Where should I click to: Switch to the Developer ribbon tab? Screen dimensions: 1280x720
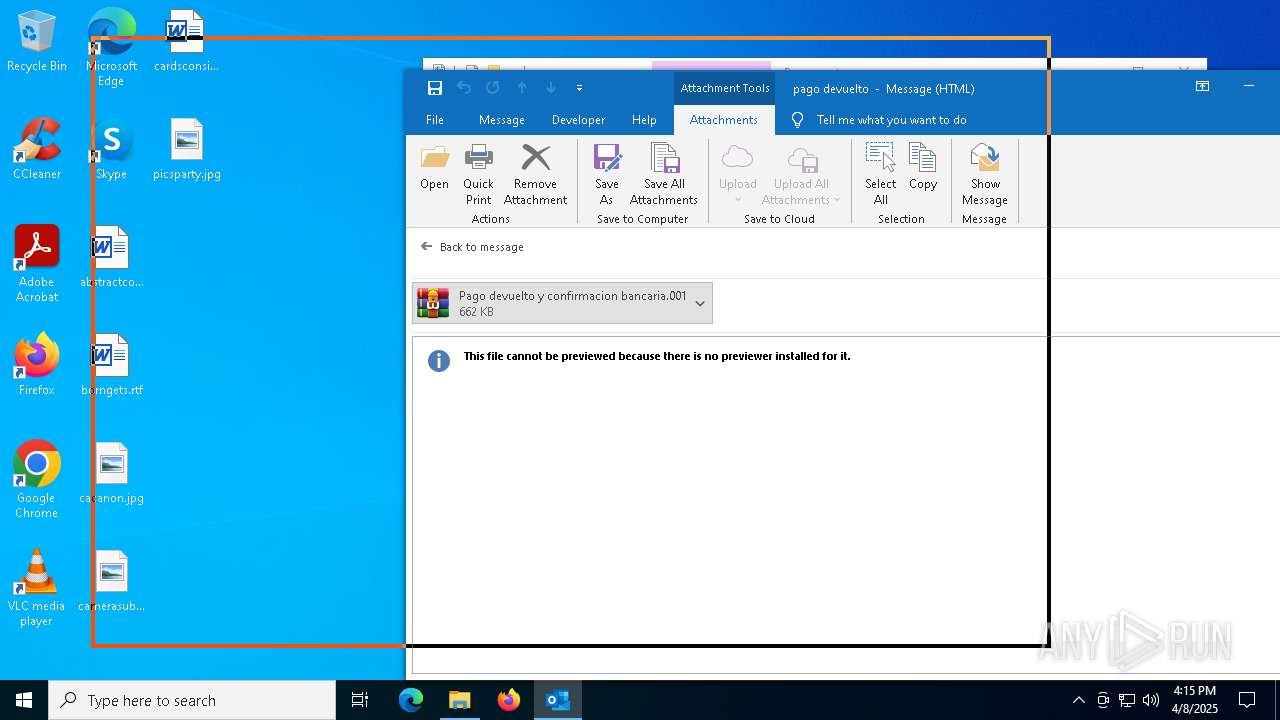[x=578, y=120]
